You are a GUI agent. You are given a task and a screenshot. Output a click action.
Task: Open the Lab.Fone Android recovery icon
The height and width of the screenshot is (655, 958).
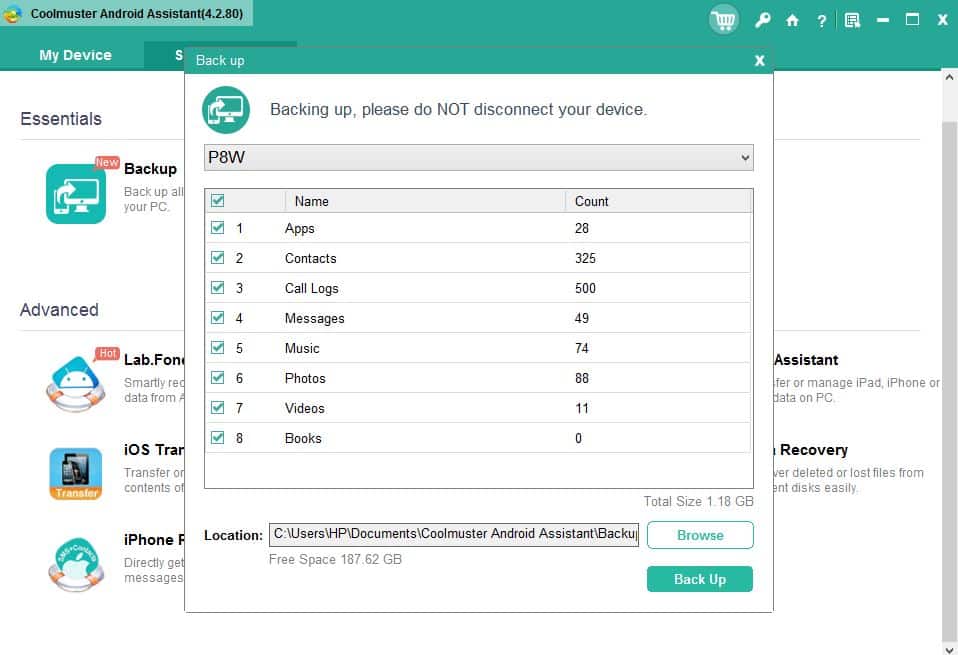(x=76, y=381)
